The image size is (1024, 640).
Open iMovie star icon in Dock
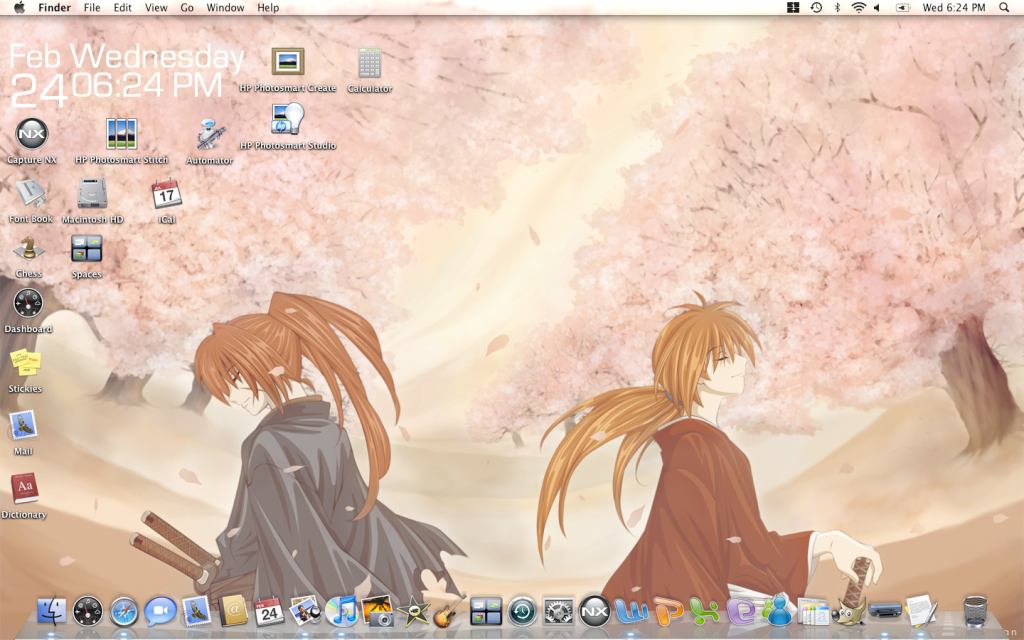413,612
